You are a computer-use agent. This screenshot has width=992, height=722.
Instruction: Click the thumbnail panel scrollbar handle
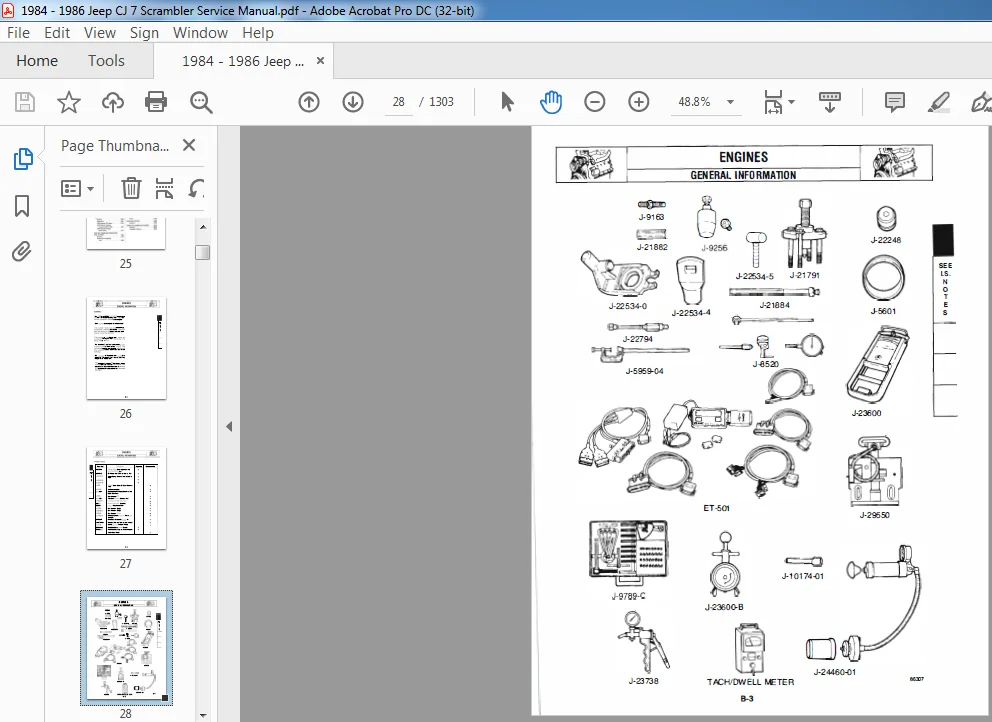[x=202, y=252]
